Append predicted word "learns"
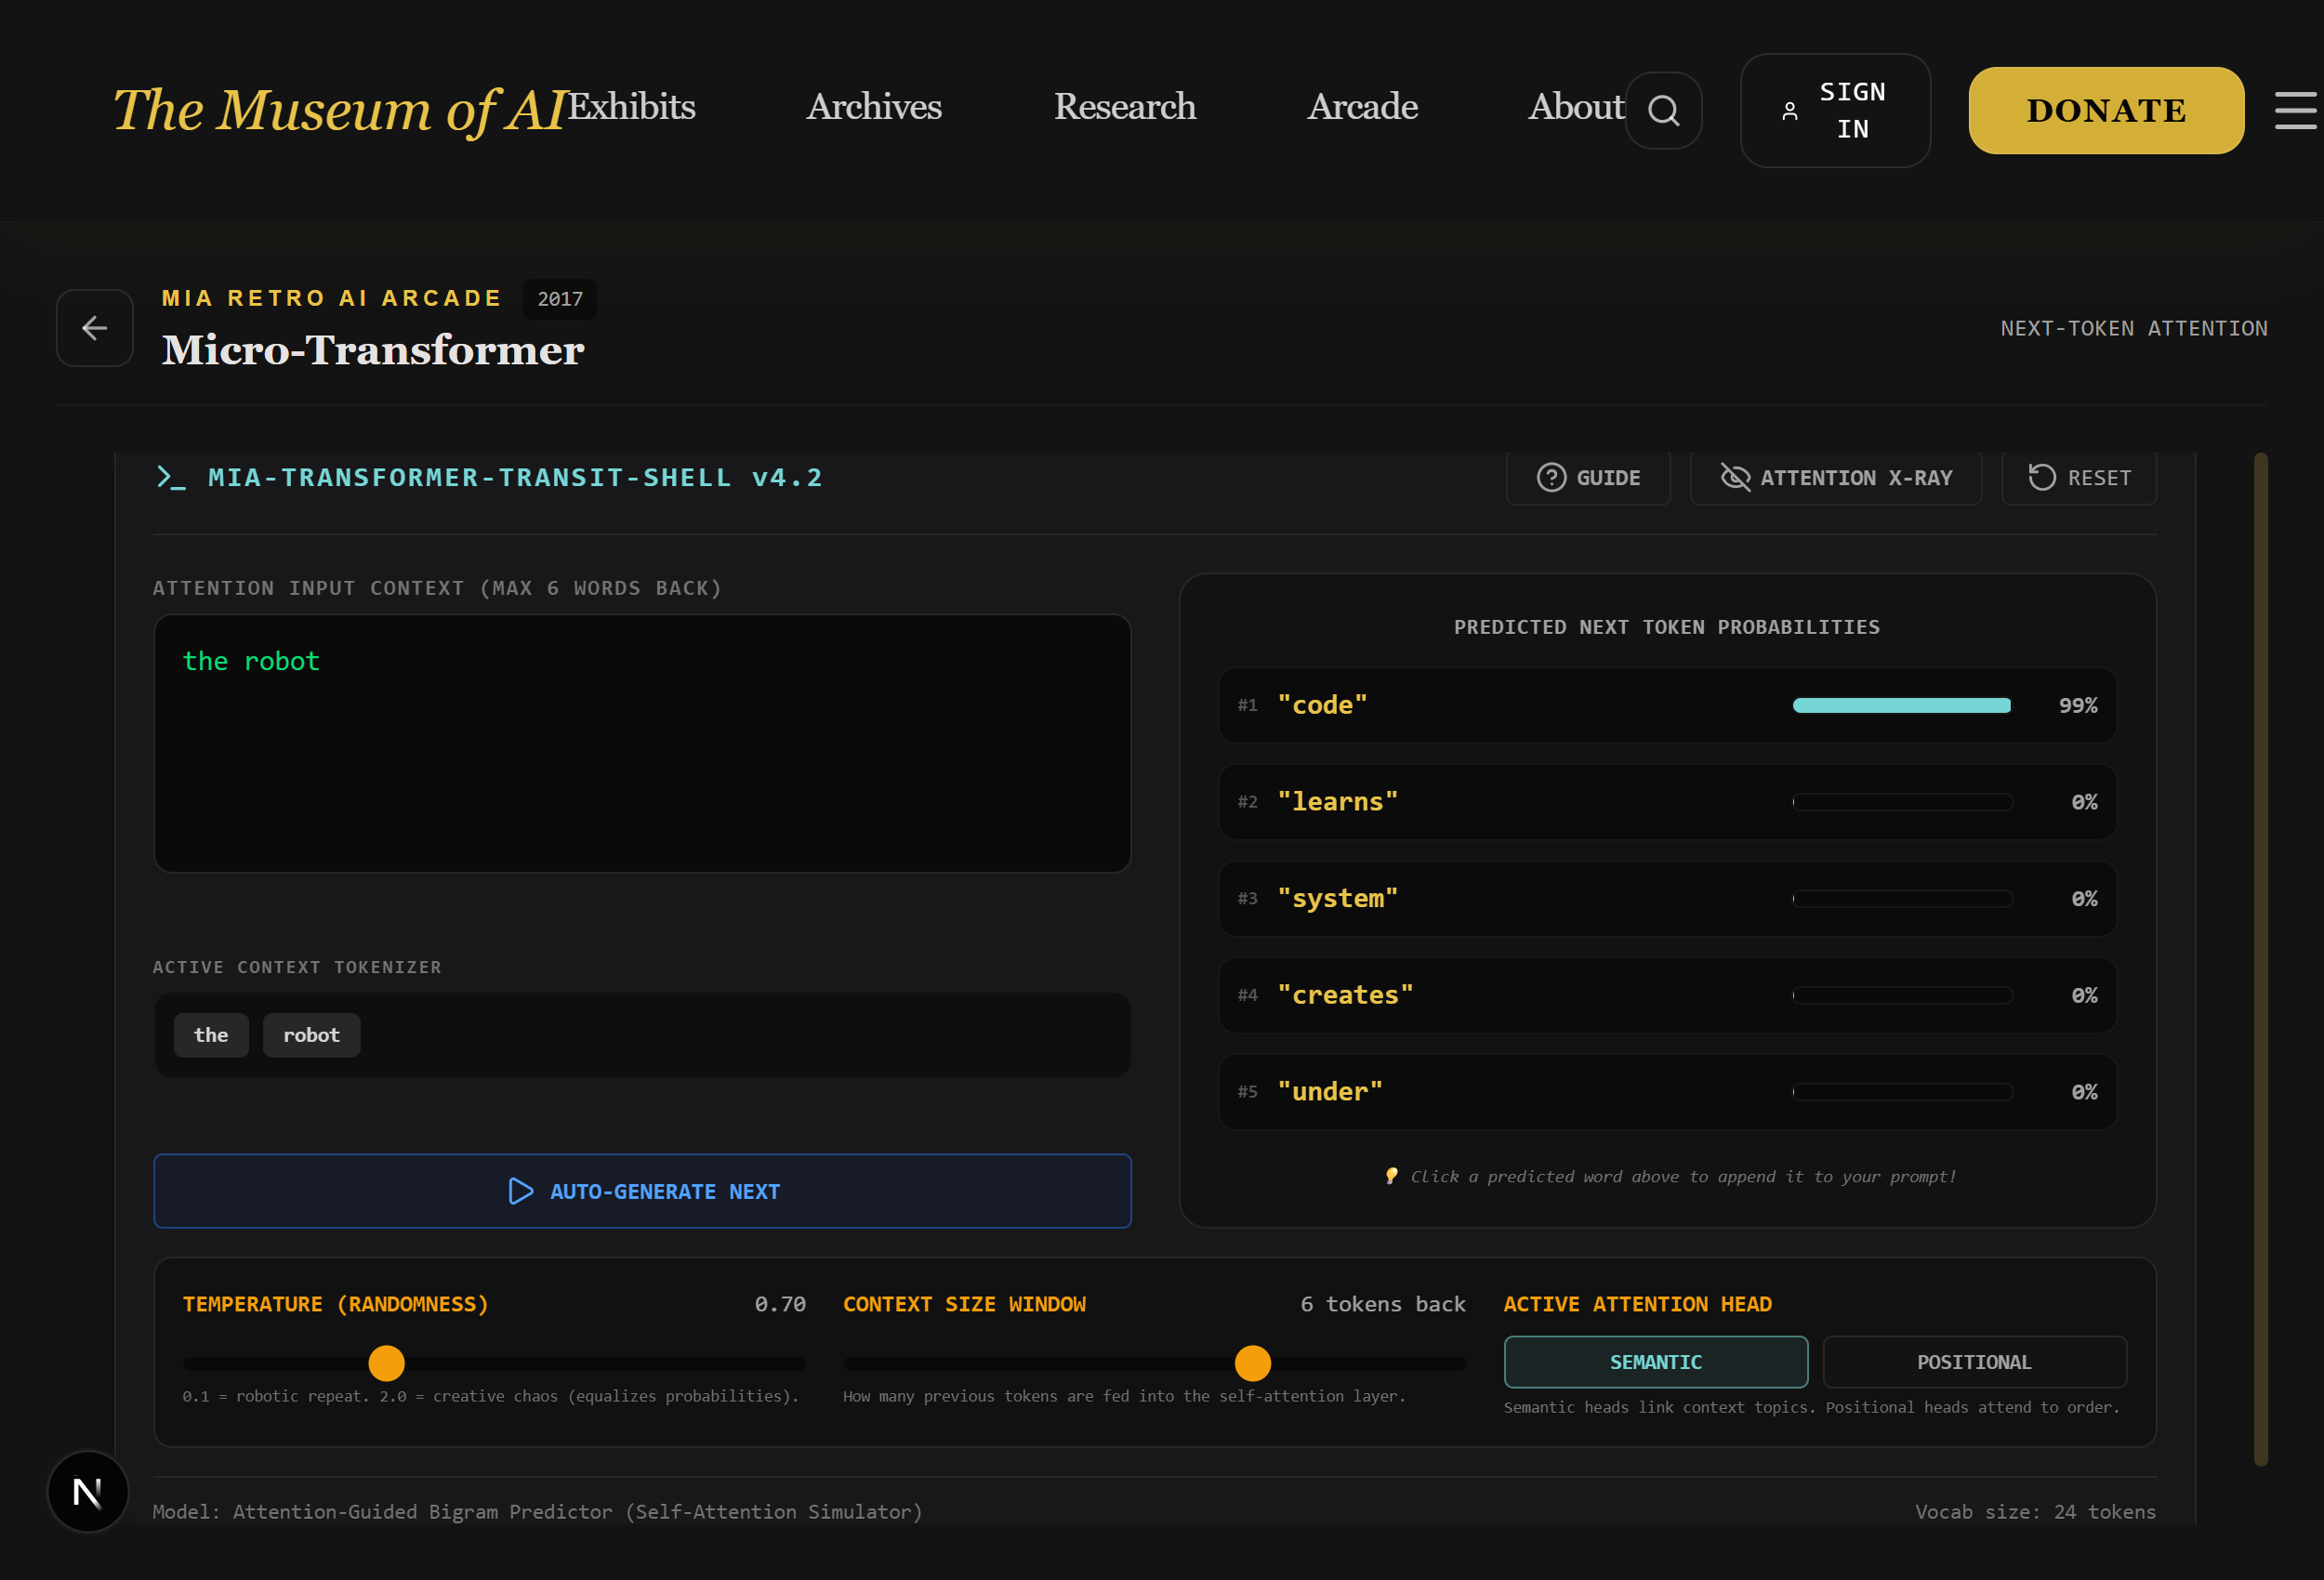 (1667, 802)
